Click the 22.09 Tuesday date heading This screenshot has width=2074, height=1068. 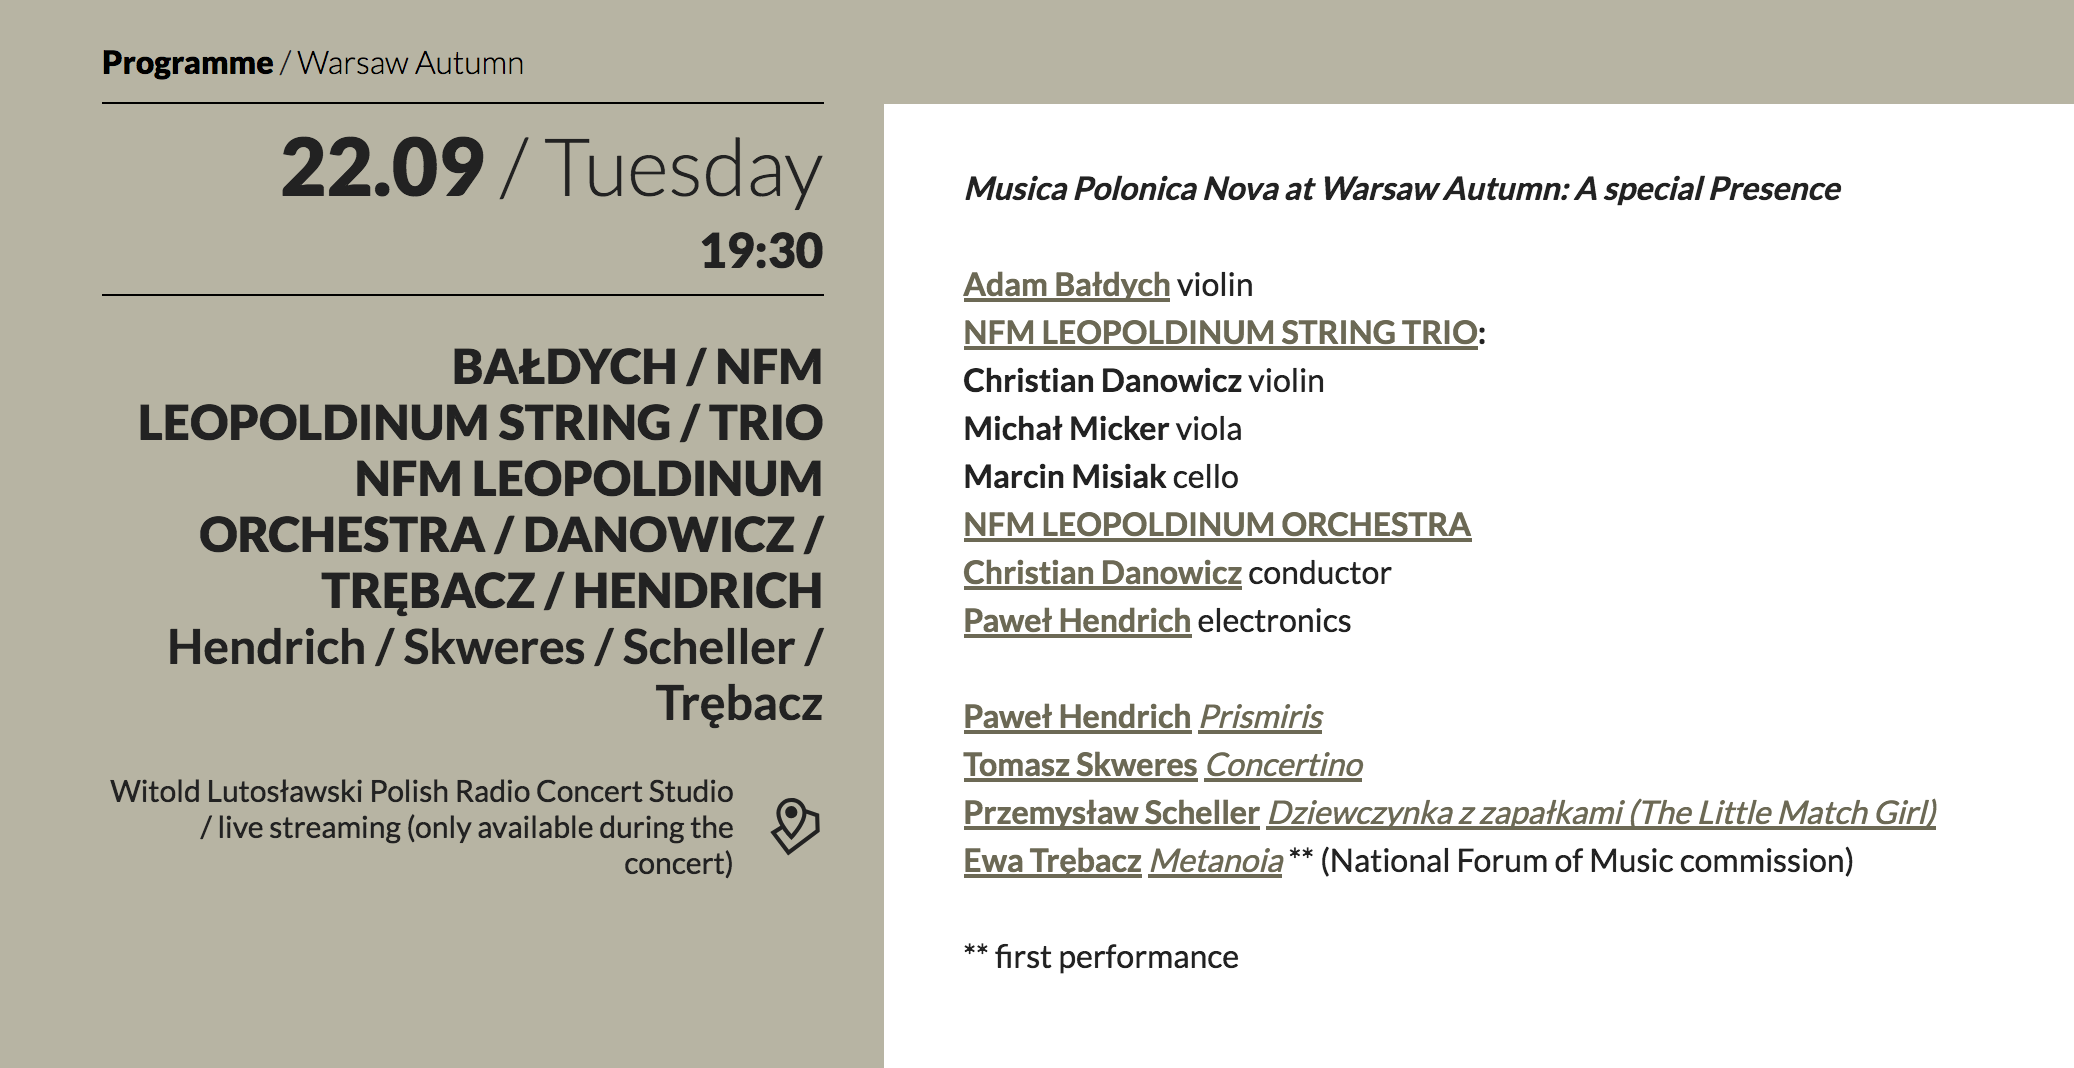[x=552, y=168]
